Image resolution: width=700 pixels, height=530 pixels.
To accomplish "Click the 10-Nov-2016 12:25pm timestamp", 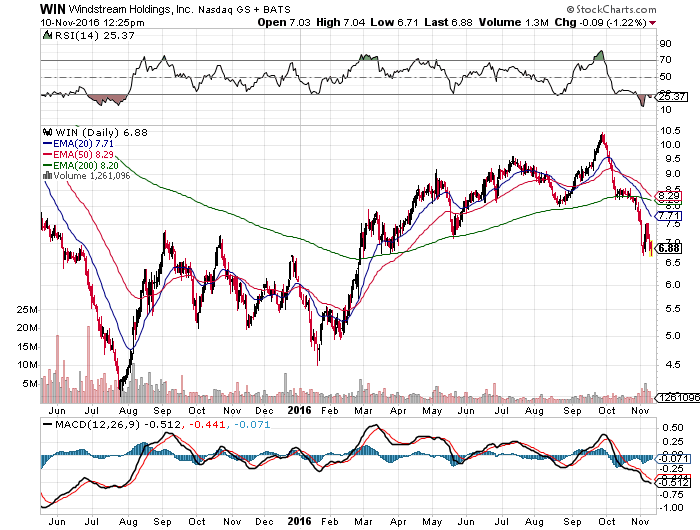I will [x=92, y=22].
